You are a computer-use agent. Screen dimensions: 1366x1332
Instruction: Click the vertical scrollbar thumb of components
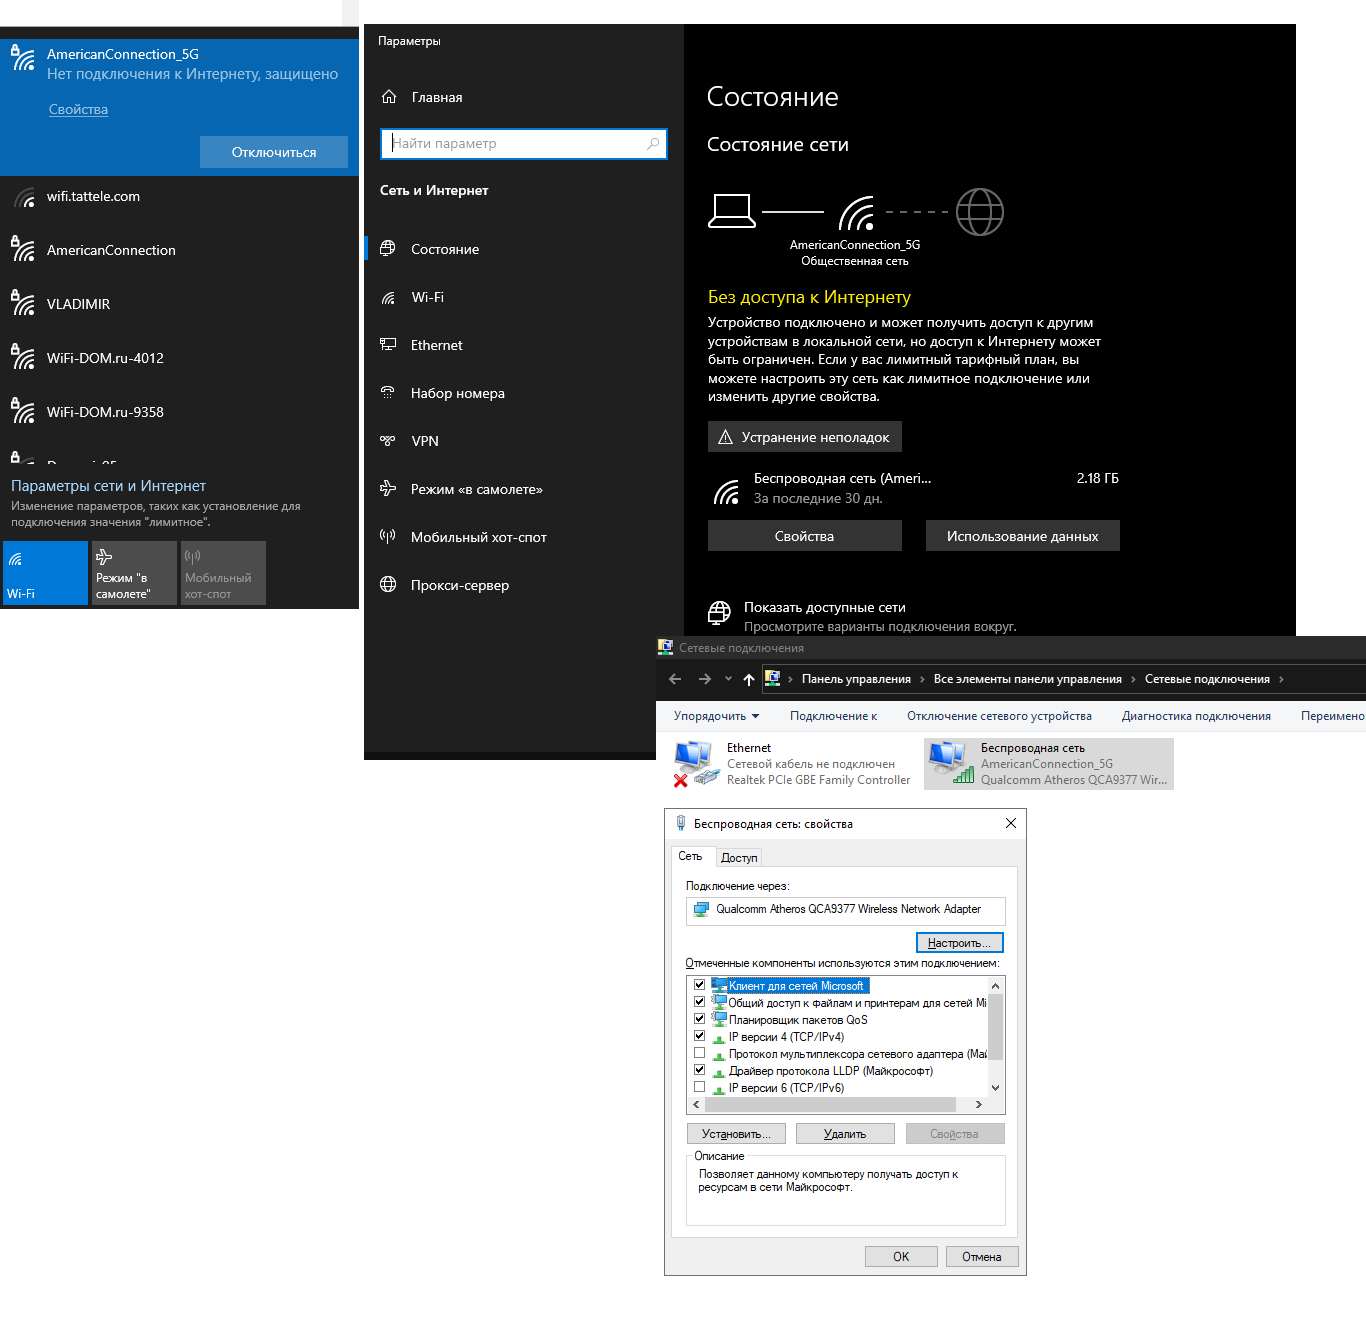(x=995, y=1027)
